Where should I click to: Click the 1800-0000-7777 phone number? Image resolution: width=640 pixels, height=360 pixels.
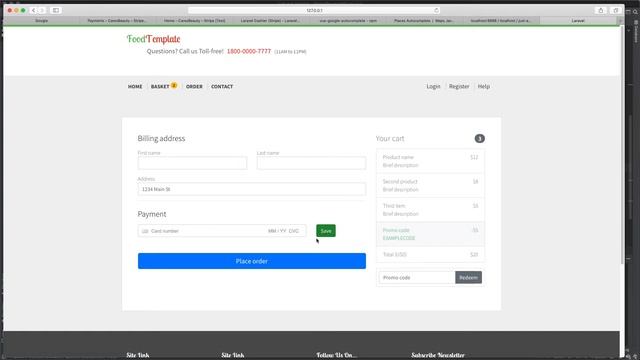pyautogui.click(x=249, y=51)
